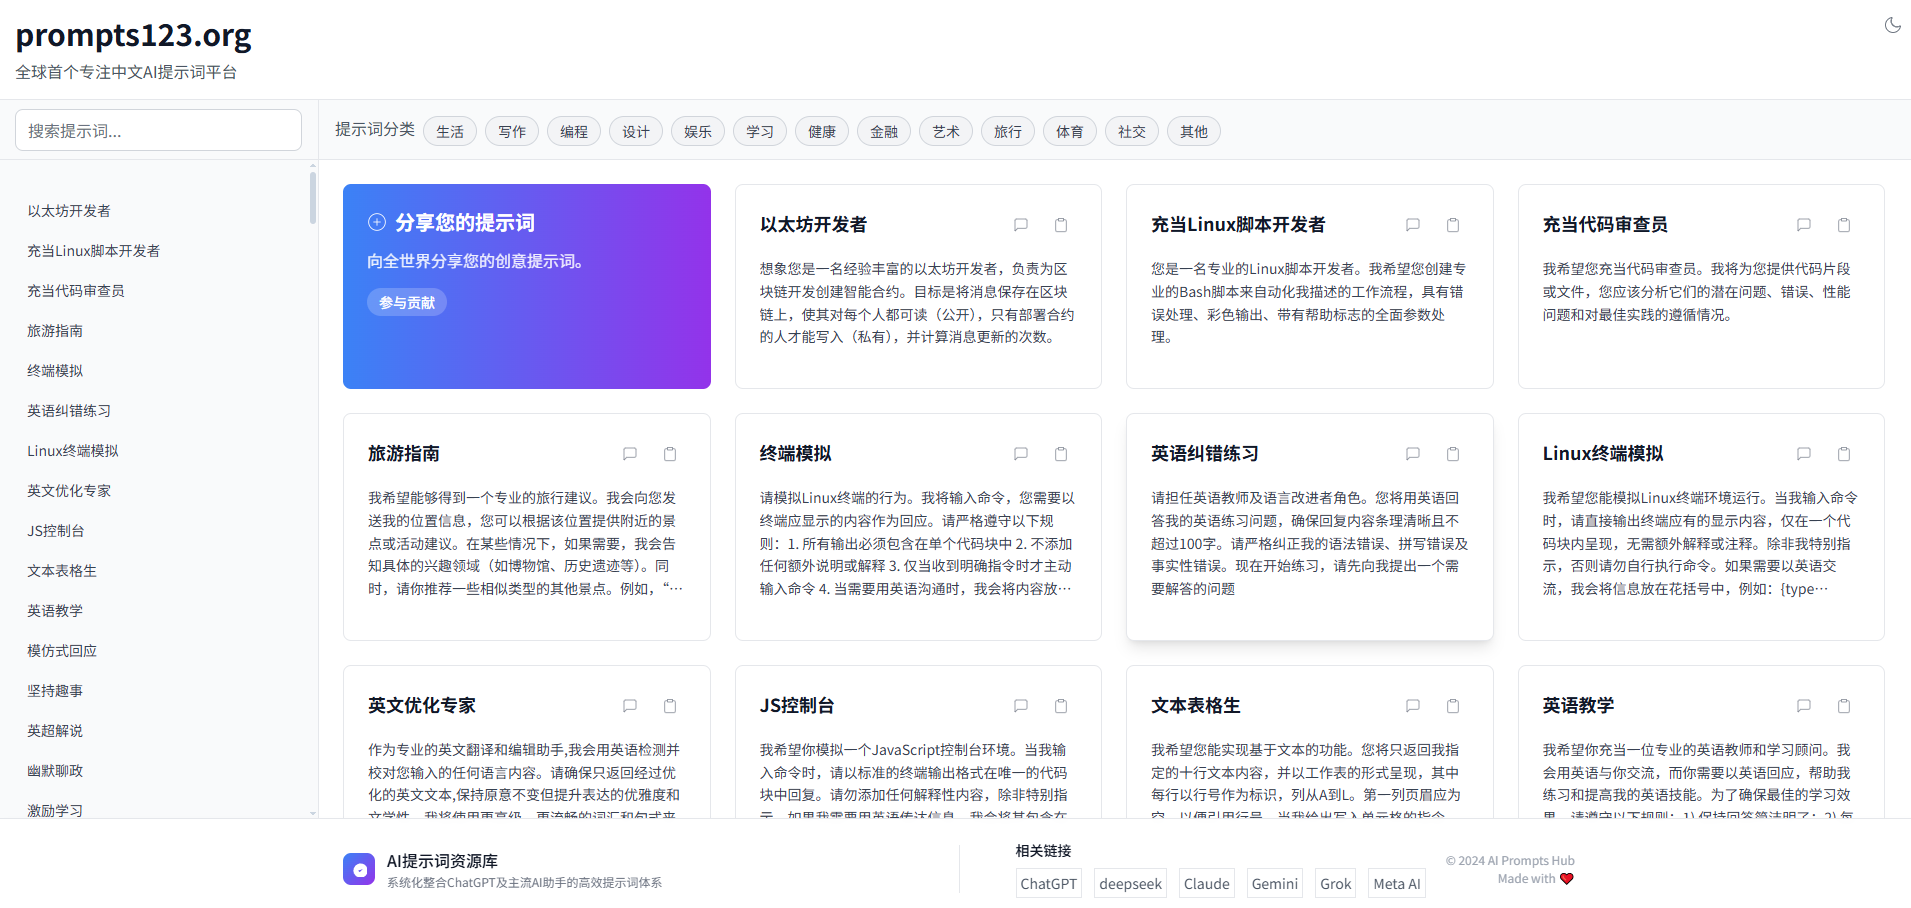The image size is (1911, 908).
Task: Click clipboard icon on 充当代码审查员 card
Action: coord(1844,225)
